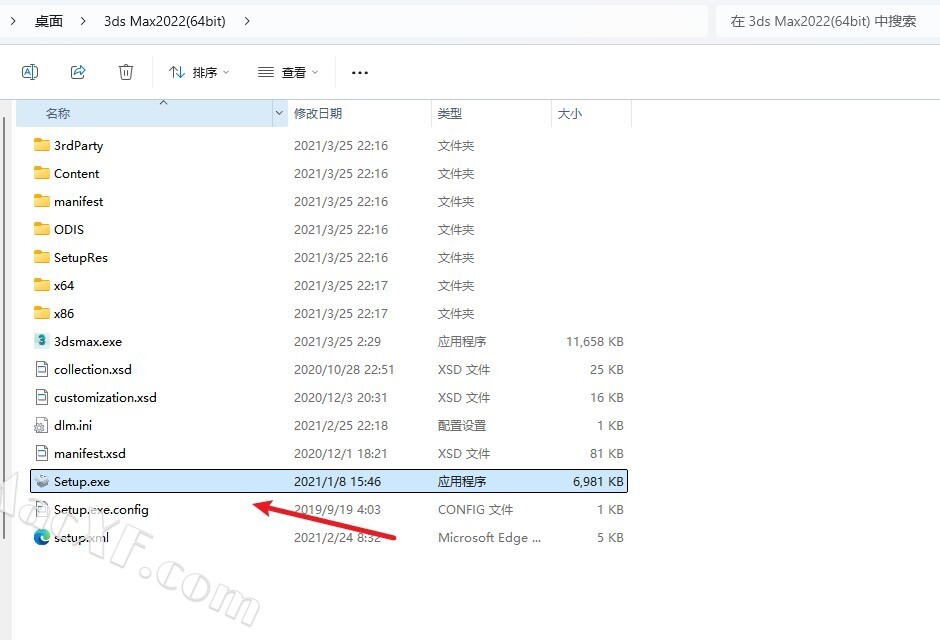The image size is (940, 640).
Task: Select the collection.xsd file icon
Action: (41, 369)
